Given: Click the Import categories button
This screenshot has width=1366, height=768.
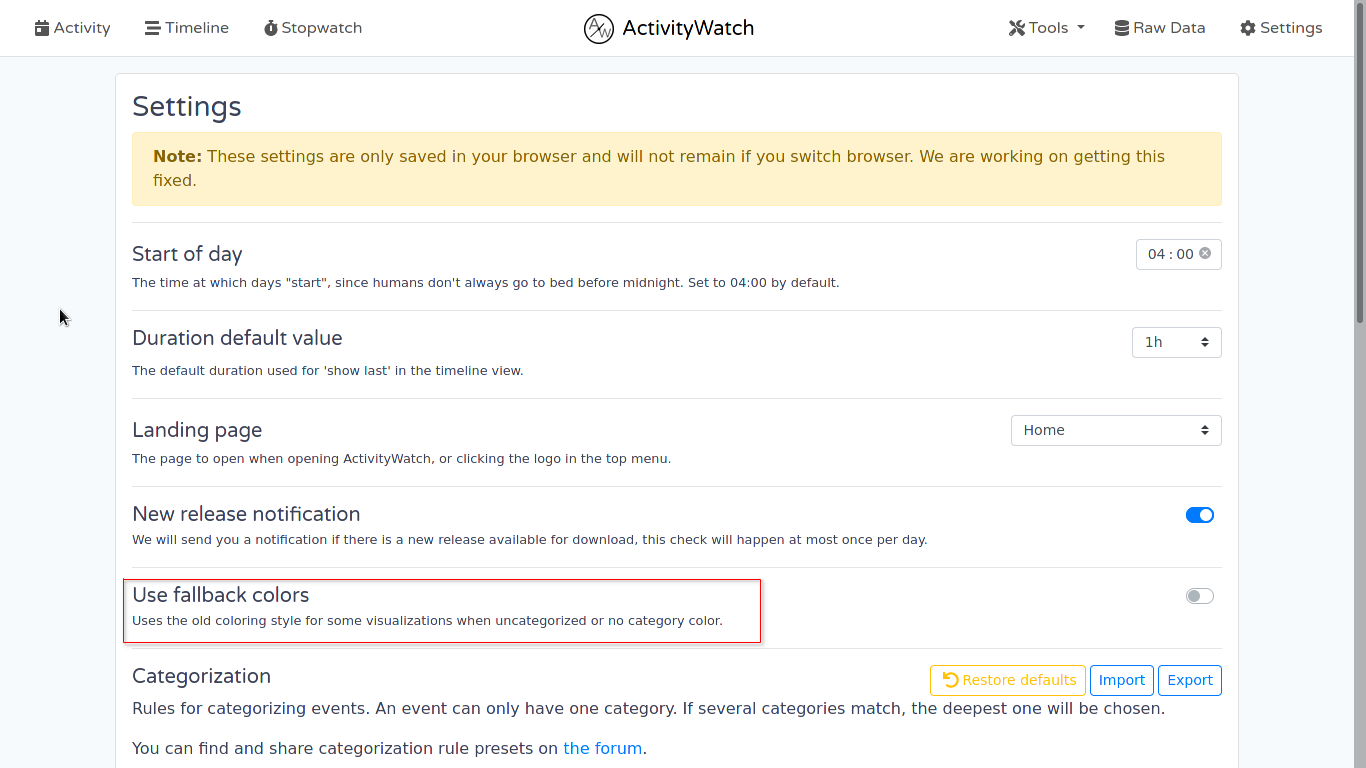Looking at the screenshot, I should click(x=1121, y=680).
